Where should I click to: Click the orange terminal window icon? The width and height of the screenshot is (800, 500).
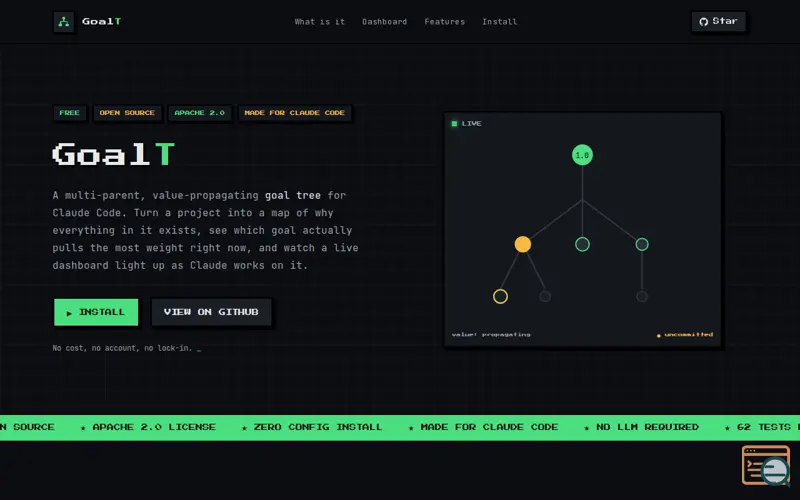coord(765,465)
